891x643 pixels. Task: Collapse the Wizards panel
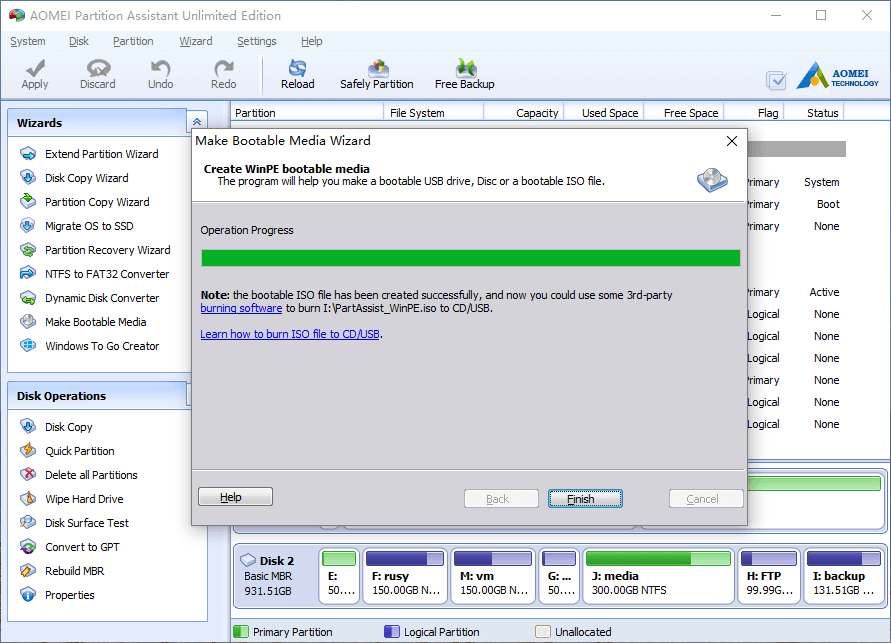[197, 122]
